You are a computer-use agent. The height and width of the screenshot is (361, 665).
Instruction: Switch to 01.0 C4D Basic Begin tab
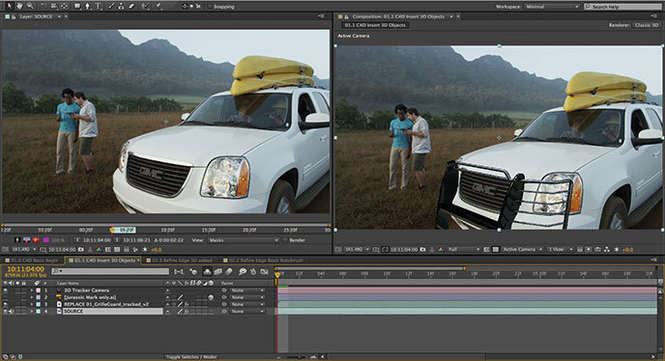tap(34, 260)
